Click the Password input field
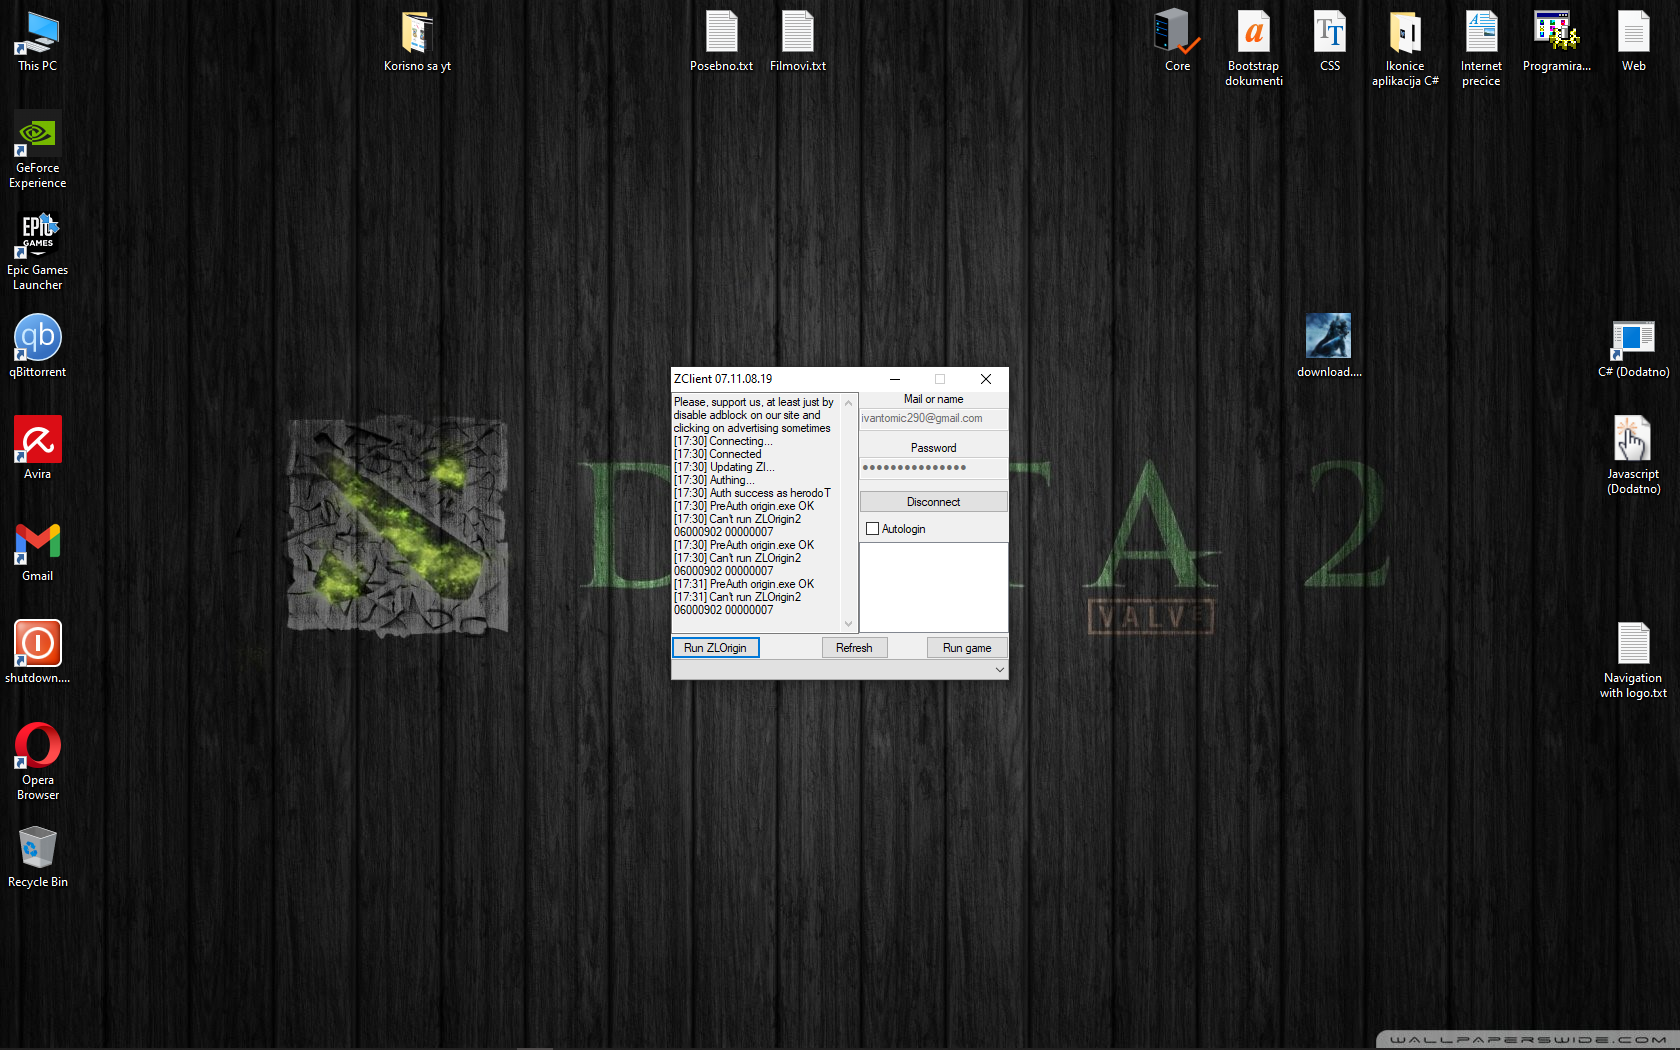This screenshot has width=1680, height=1050. pyautogui.click(x=933, y=468)
